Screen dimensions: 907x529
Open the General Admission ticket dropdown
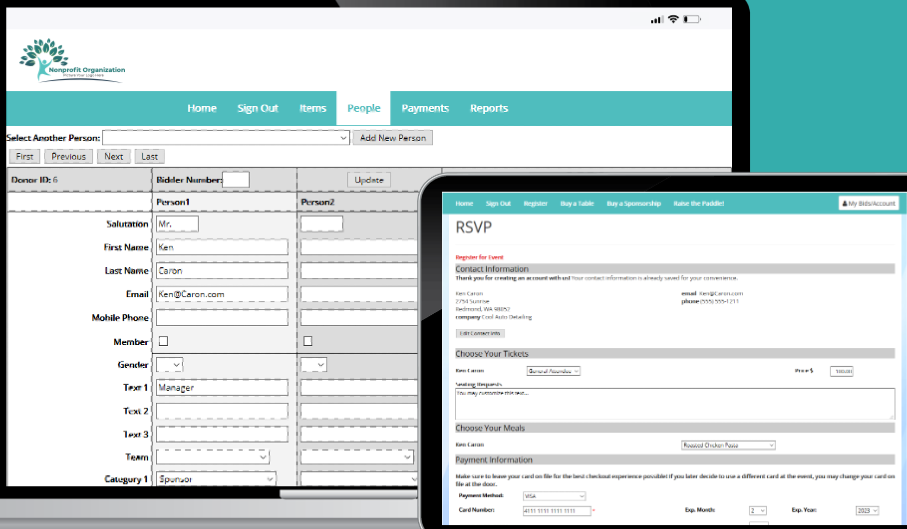pos(554,371)
